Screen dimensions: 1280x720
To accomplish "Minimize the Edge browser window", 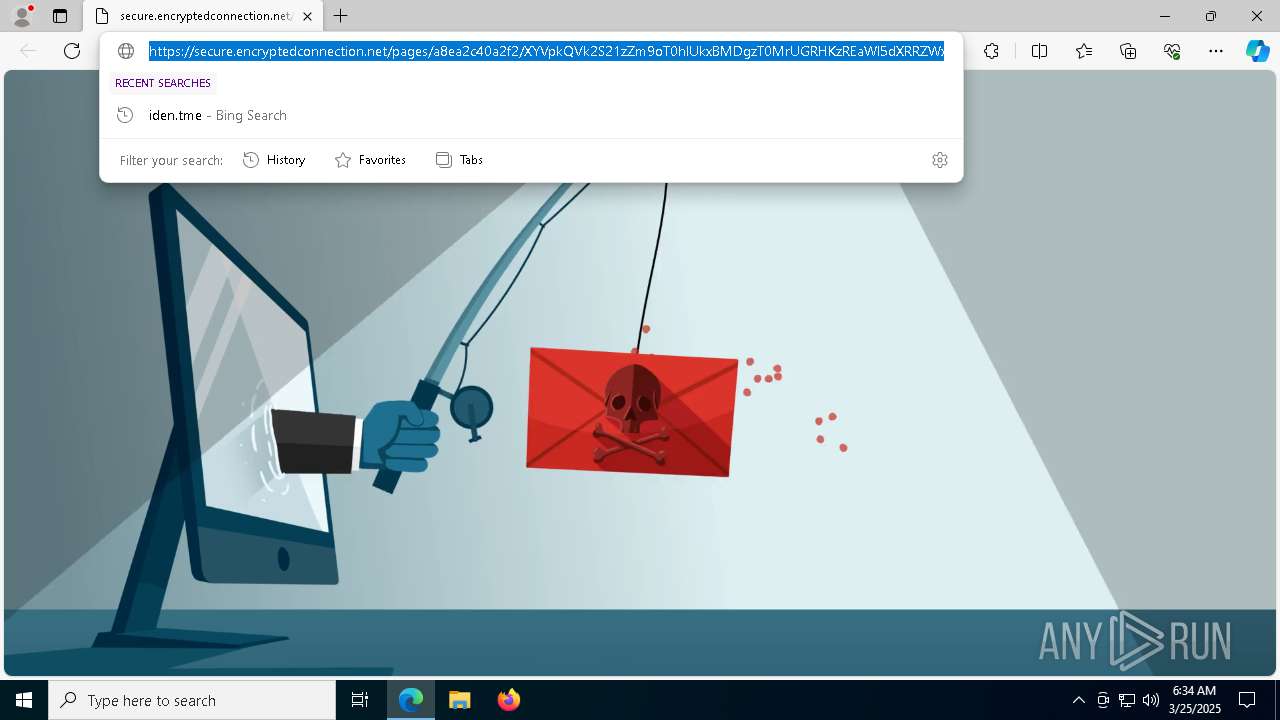I will [1165, 16].
